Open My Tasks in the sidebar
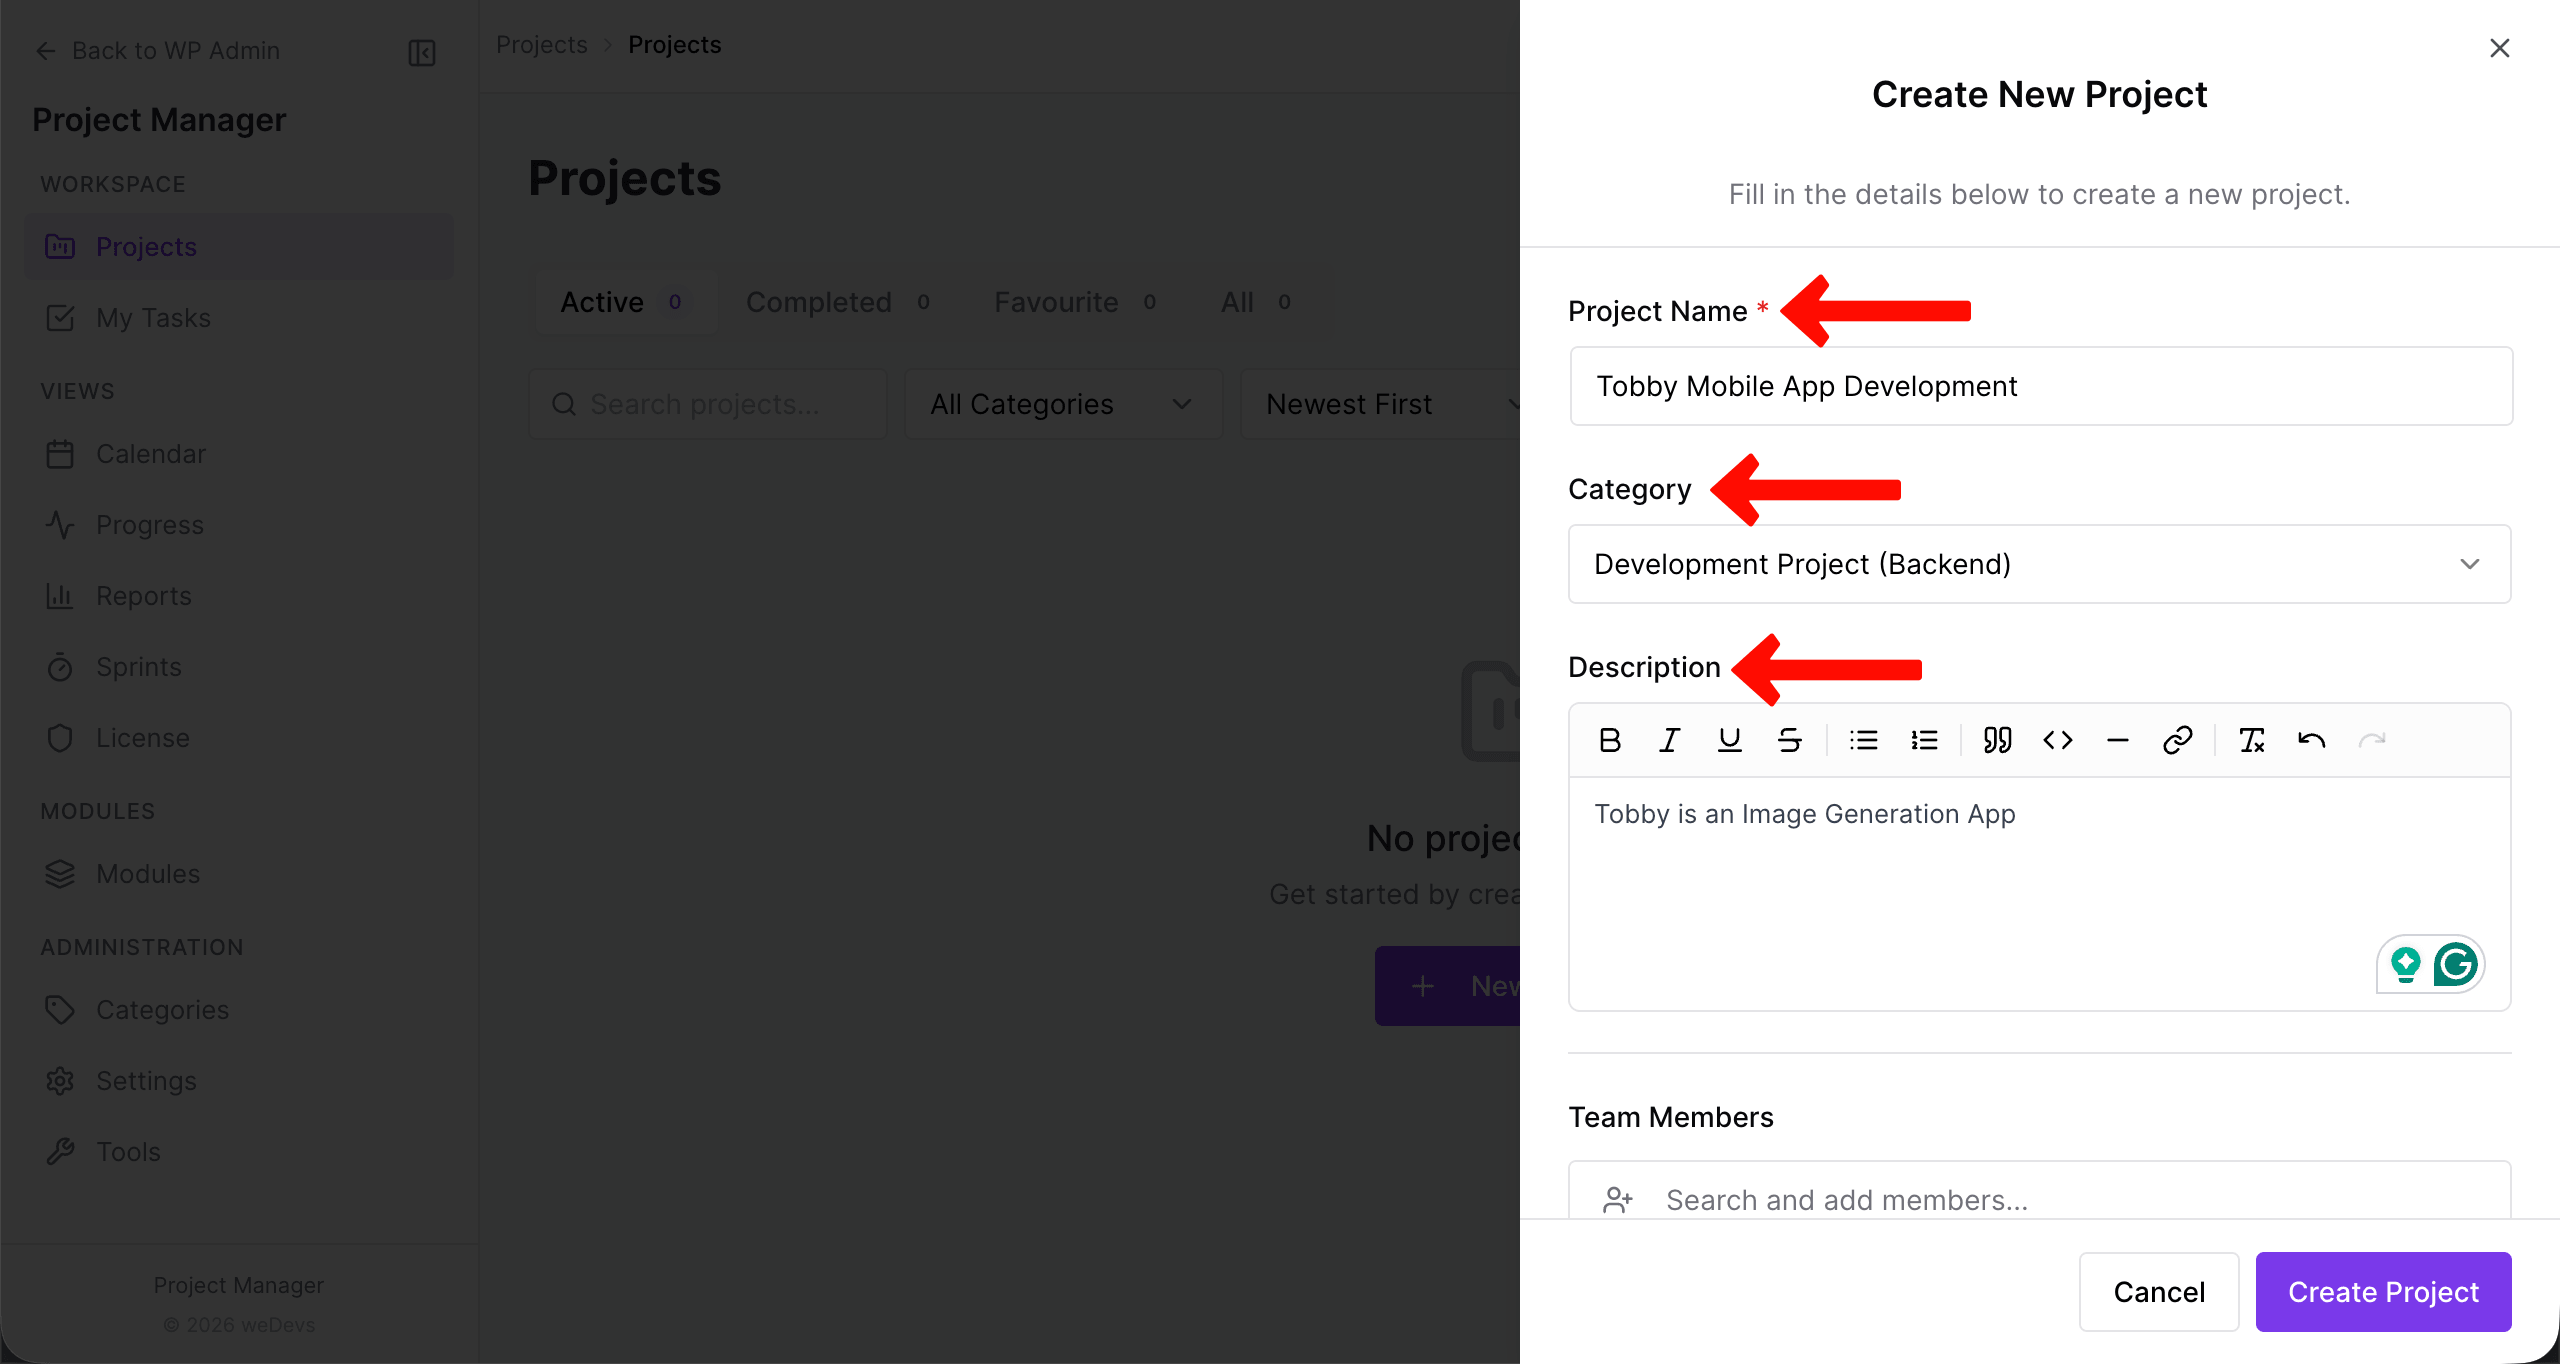 coord(153,318)
